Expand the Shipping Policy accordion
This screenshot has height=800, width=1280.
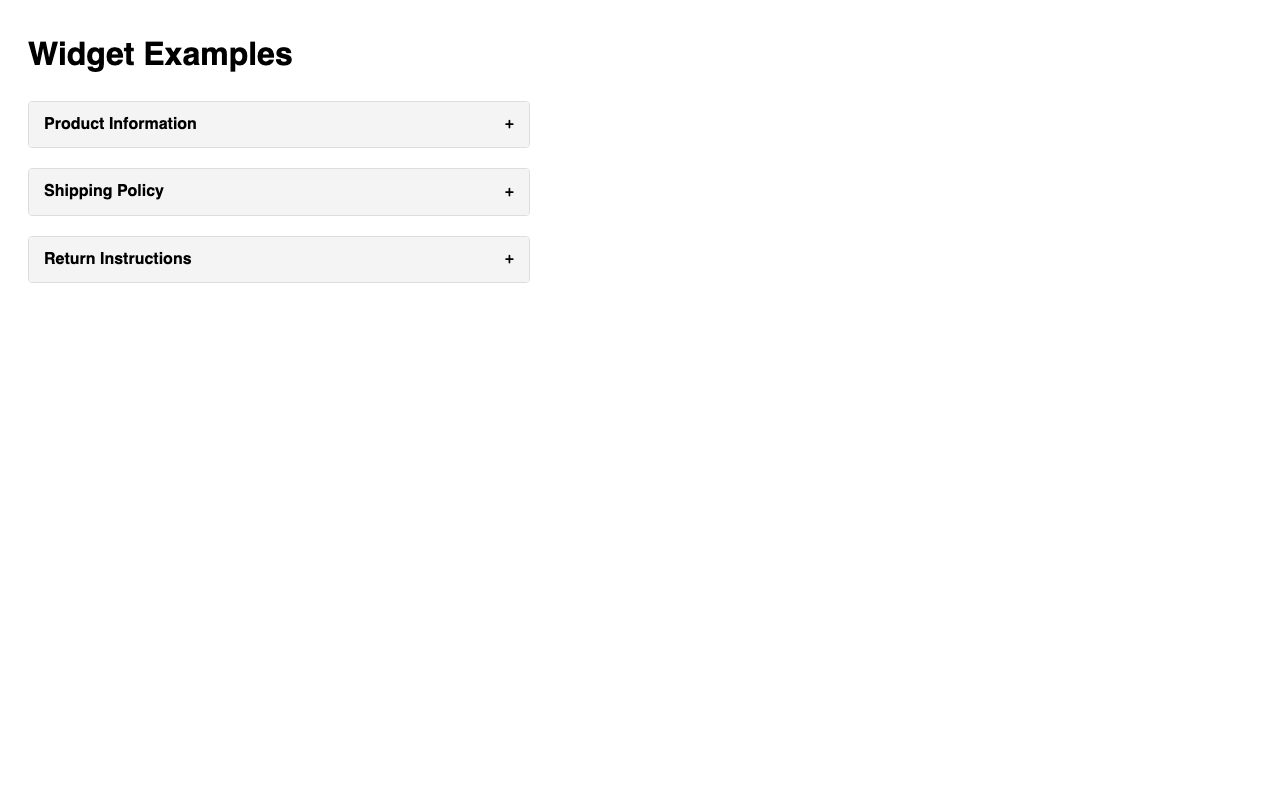point(278,192)
